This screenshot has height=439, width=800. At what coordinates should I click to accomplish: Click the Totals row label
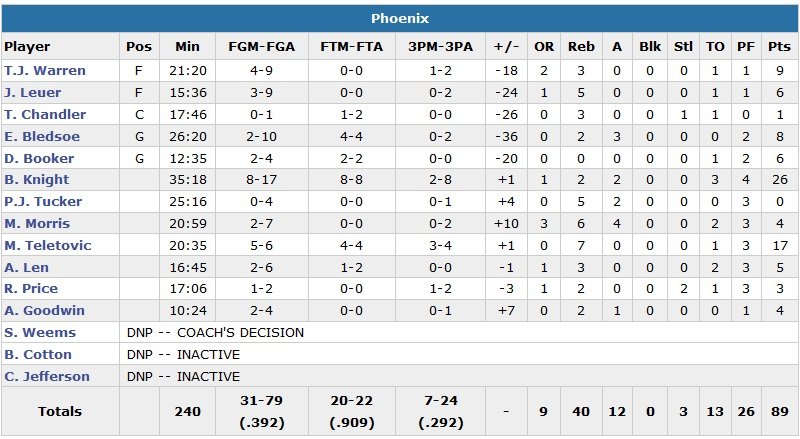click(60, 411)
